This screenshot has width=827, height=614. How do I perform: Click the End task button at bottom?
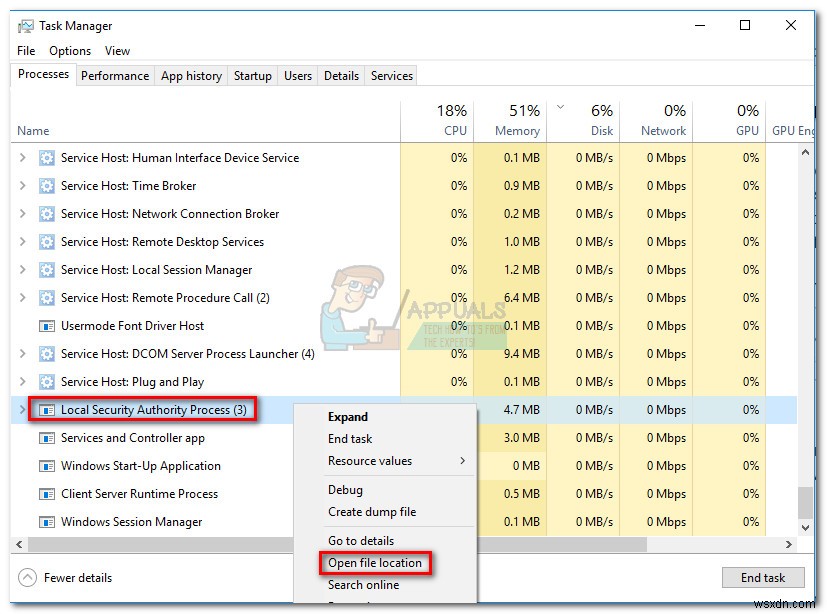pyautogui.click(x=763, y=578)
